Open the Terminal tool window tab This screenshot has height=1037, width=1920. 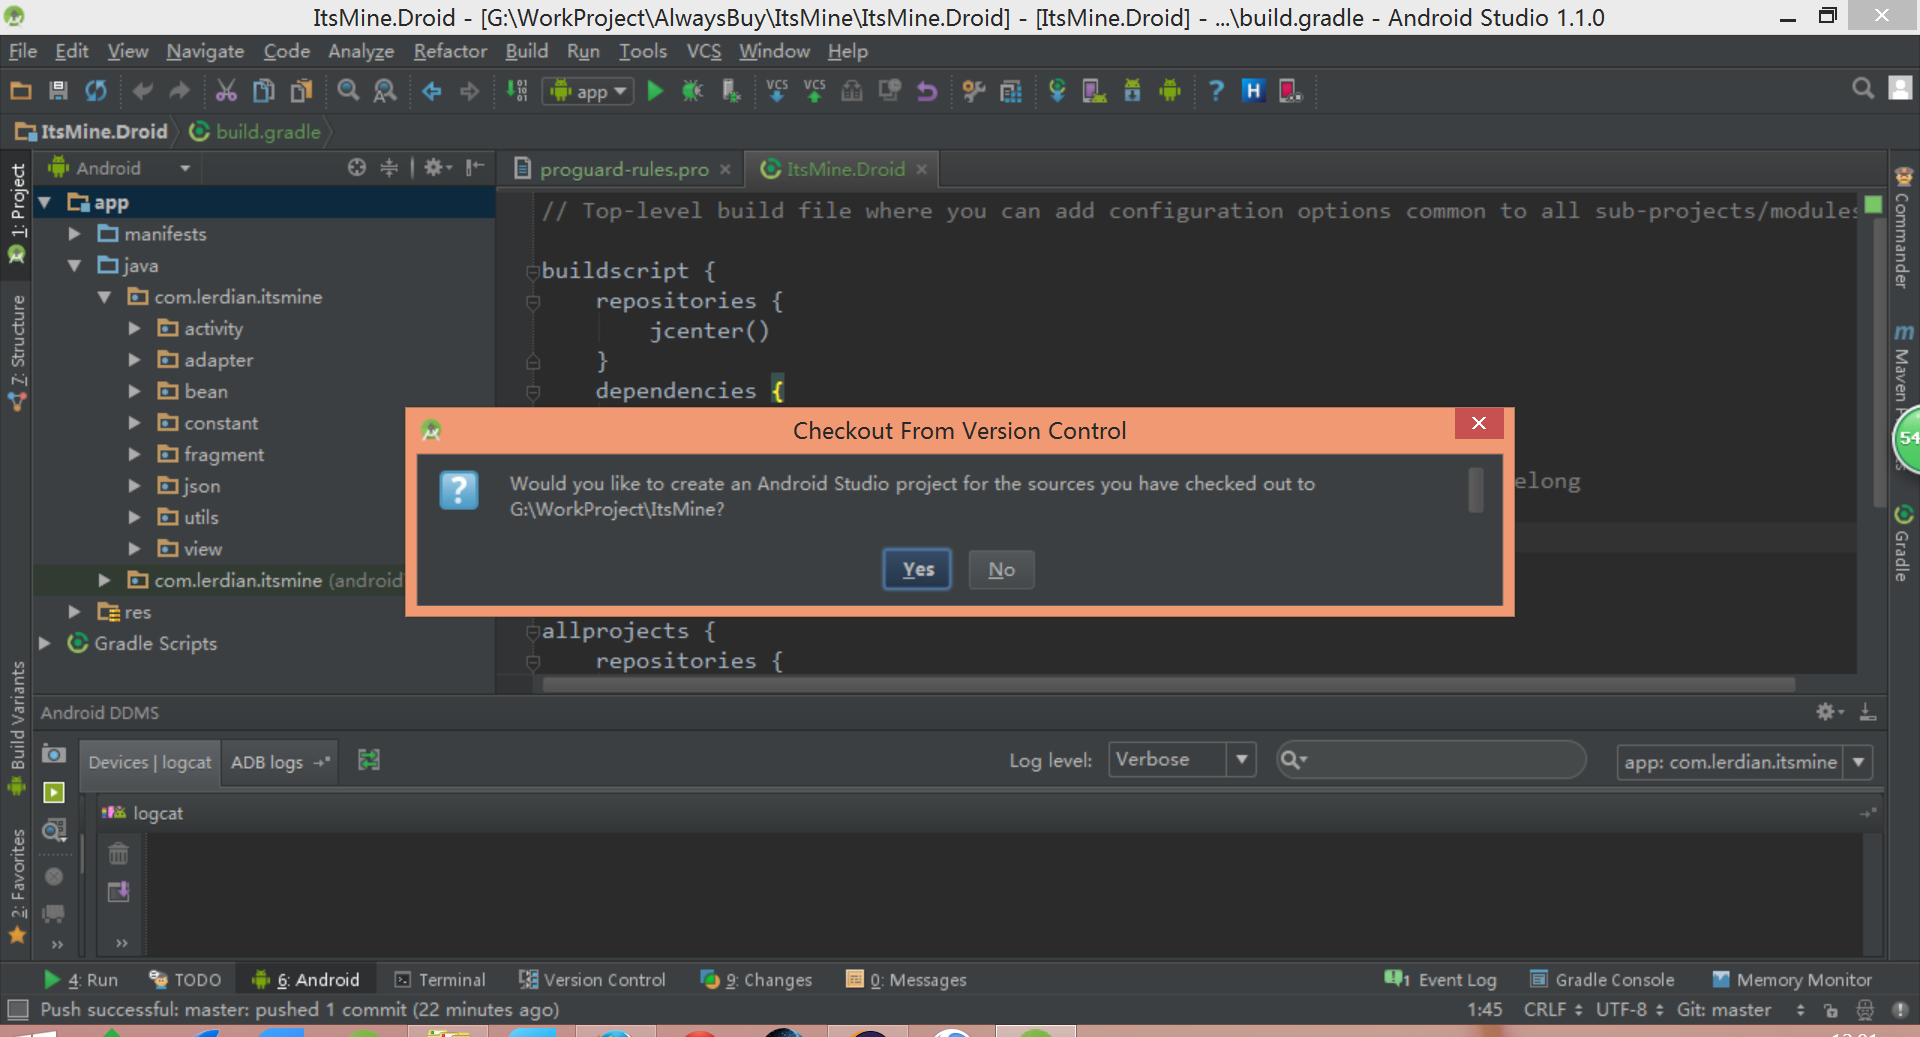pos(439,980)
